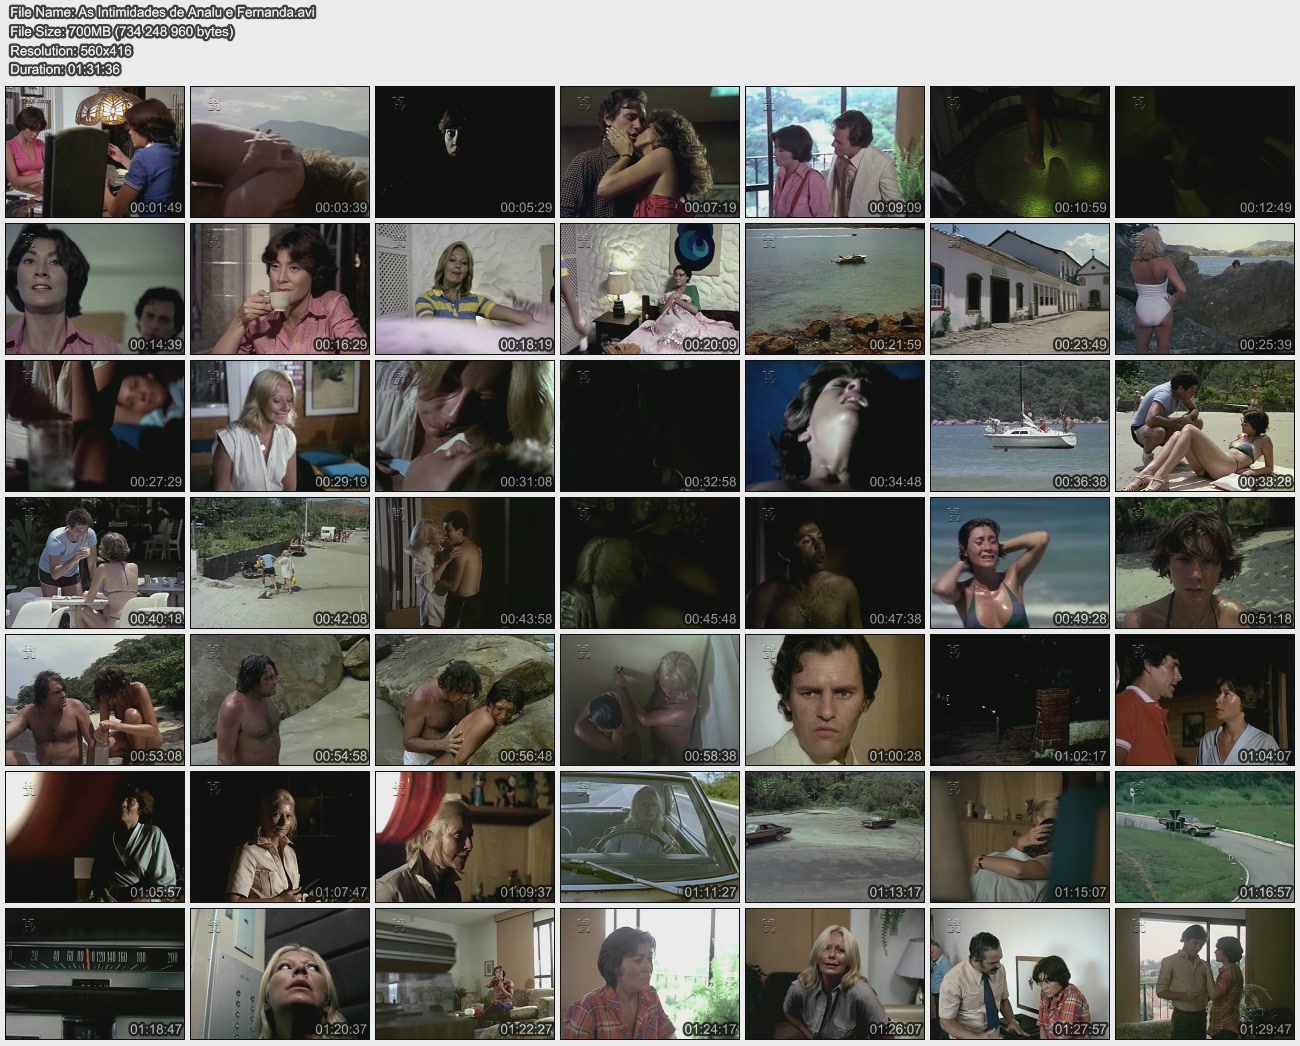1300x1046 pixels.
Task: Open the living room frame at 01:22:27
Action: (465, 974)
